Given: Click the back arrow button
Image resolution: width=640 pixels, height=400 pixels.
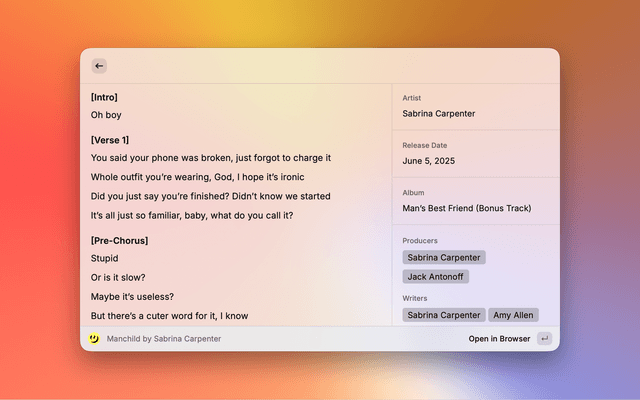Looking at the screenshot, I should click(99, 66).
